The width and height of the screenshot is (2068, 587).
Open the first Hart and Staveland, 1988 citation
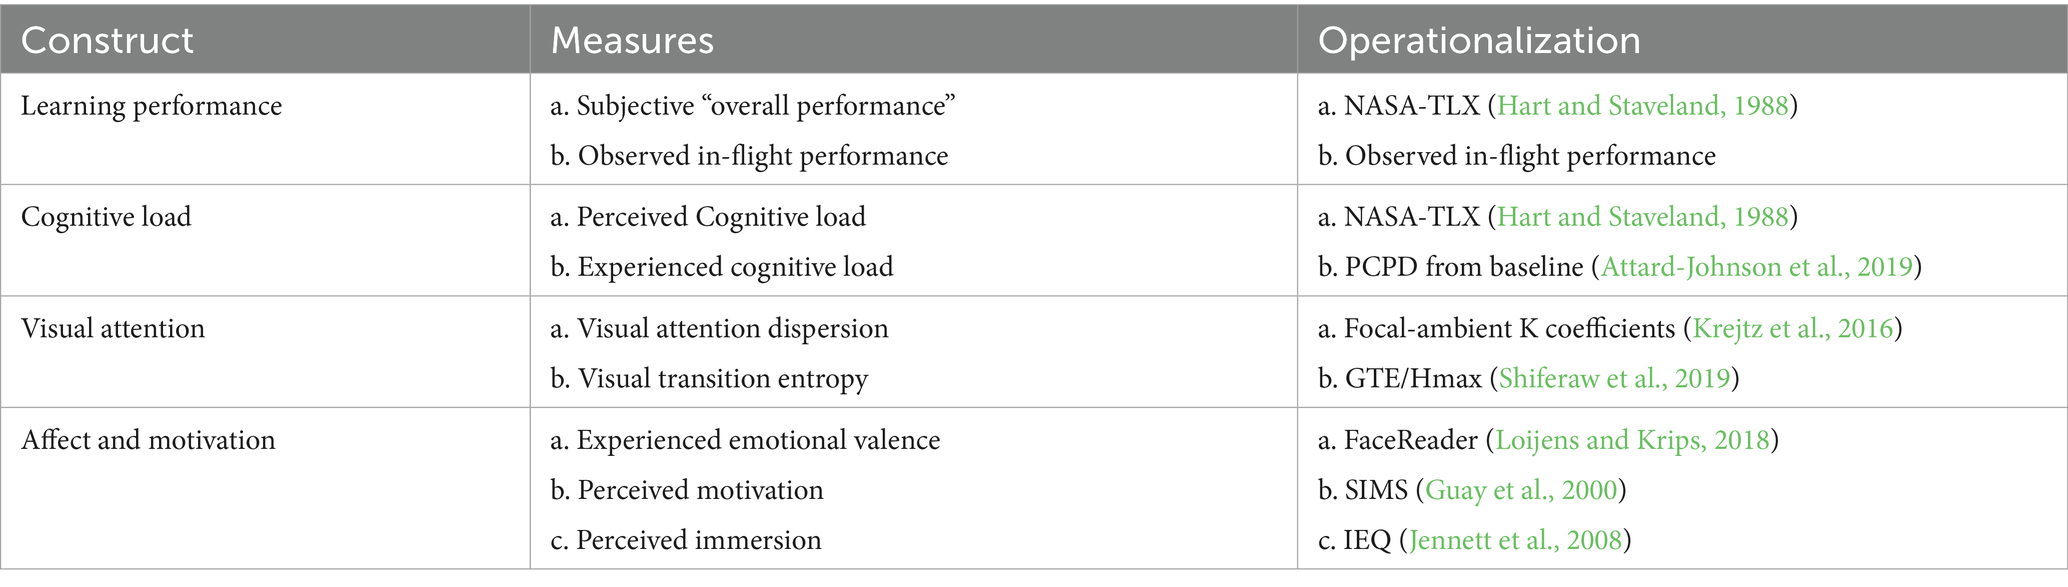click(x=1642, y=106)
